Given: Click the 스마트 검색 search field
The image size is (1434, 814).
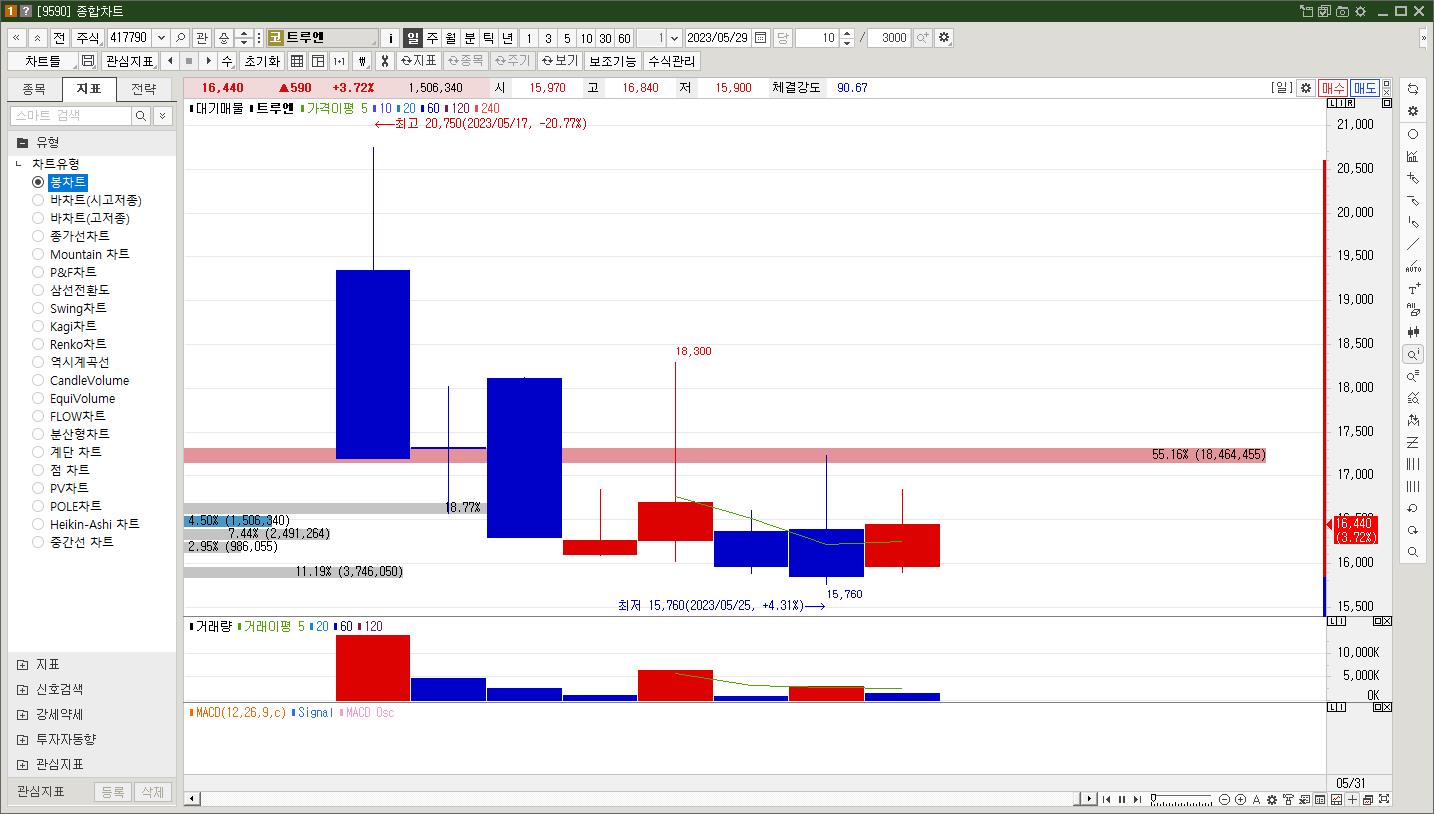Looking at the screenshot, I should [x=70, y=116].
